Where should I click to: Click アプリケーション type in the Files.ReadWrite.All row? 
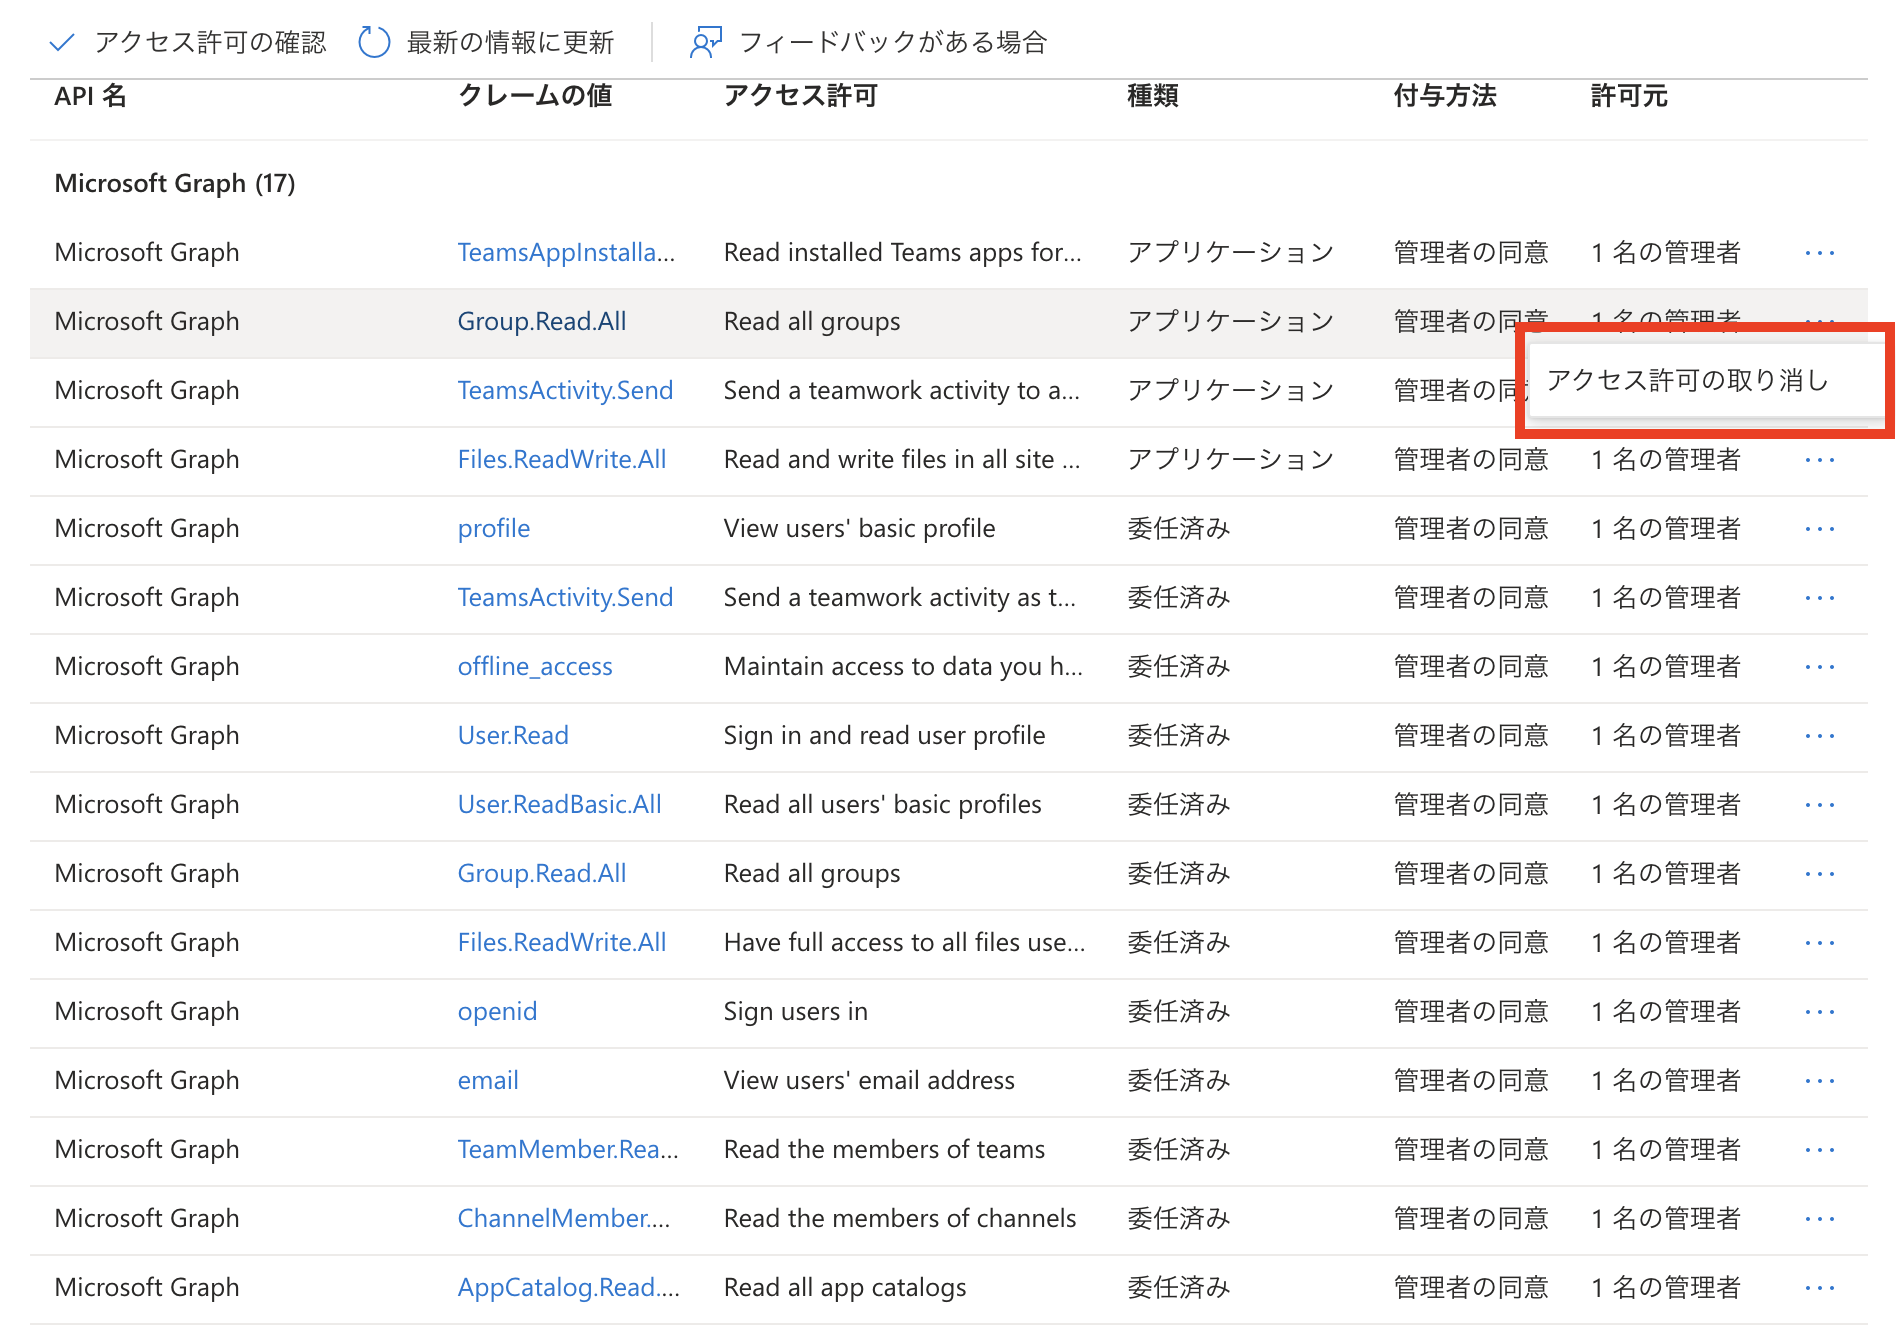(1231, 459)
